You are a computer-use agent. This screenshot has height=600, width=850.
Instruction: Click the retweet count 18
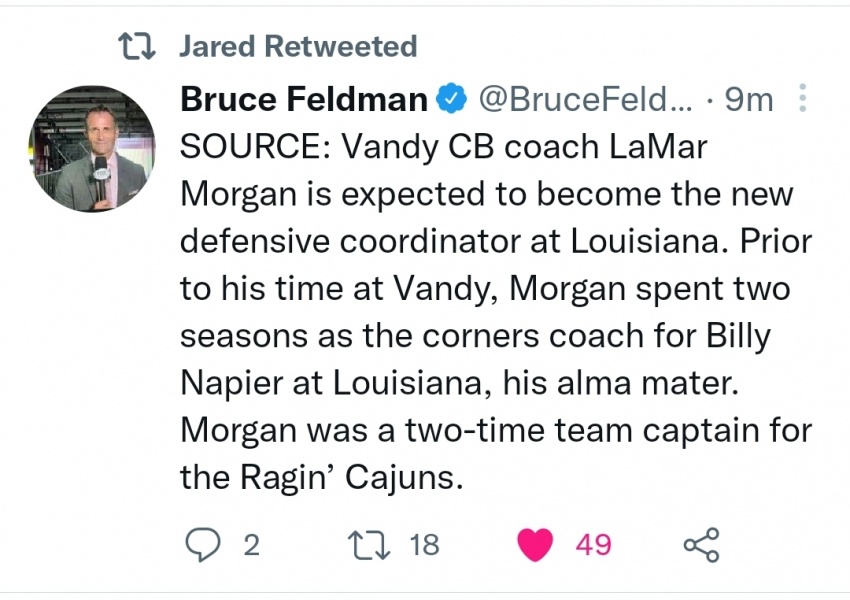pos(424,545)
